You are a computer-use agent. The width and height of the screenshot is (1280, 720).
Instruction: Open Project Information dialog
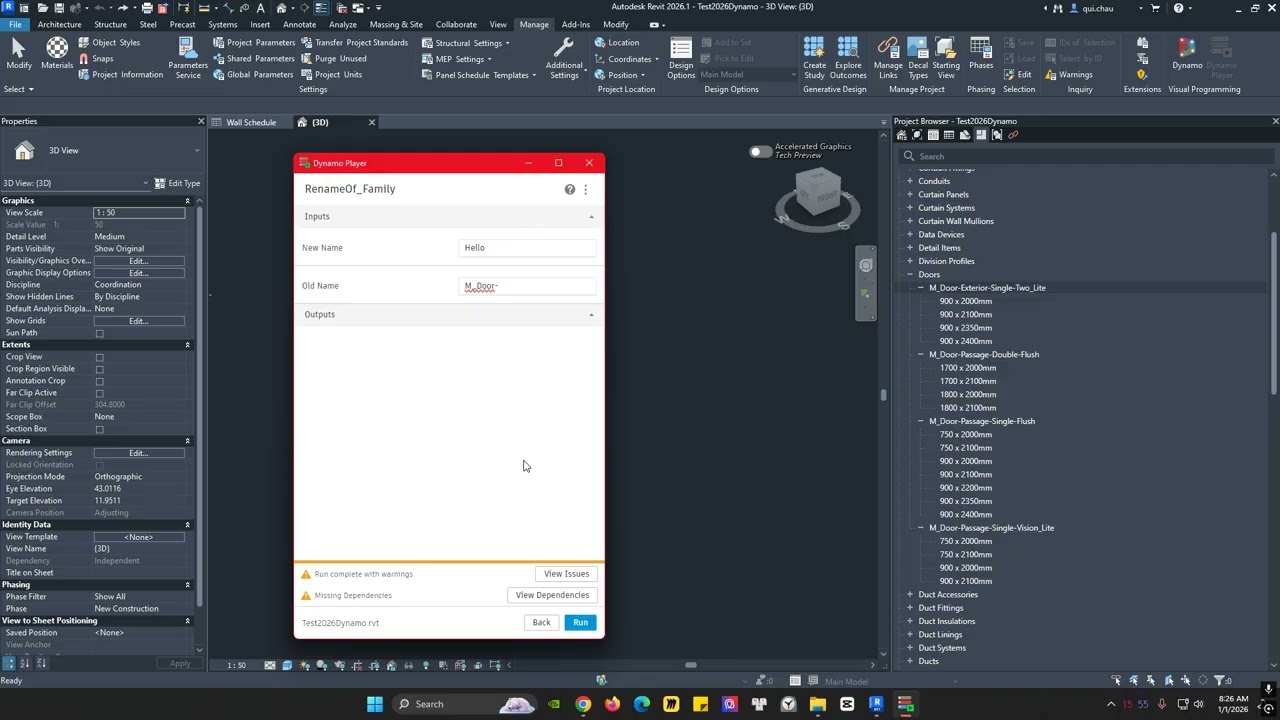[x=120, y=75]
